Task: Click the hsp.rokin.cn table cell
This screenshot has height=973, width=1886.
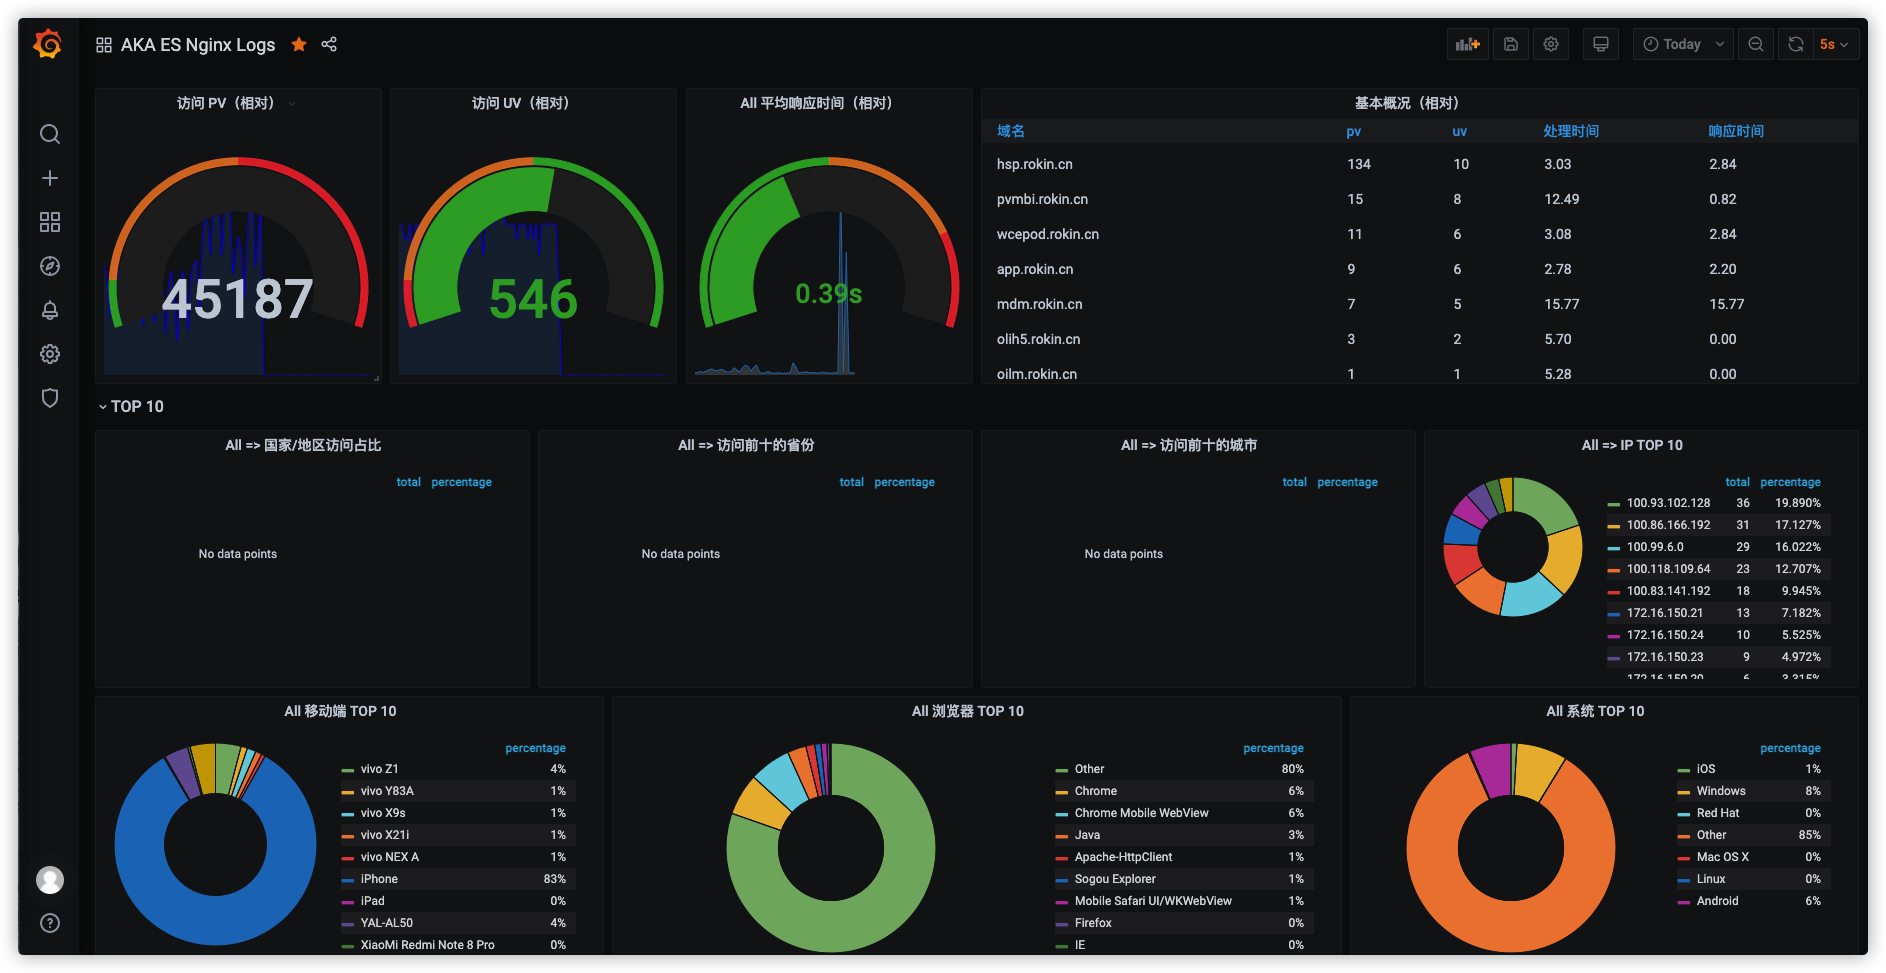Action: click(1034, 164)
